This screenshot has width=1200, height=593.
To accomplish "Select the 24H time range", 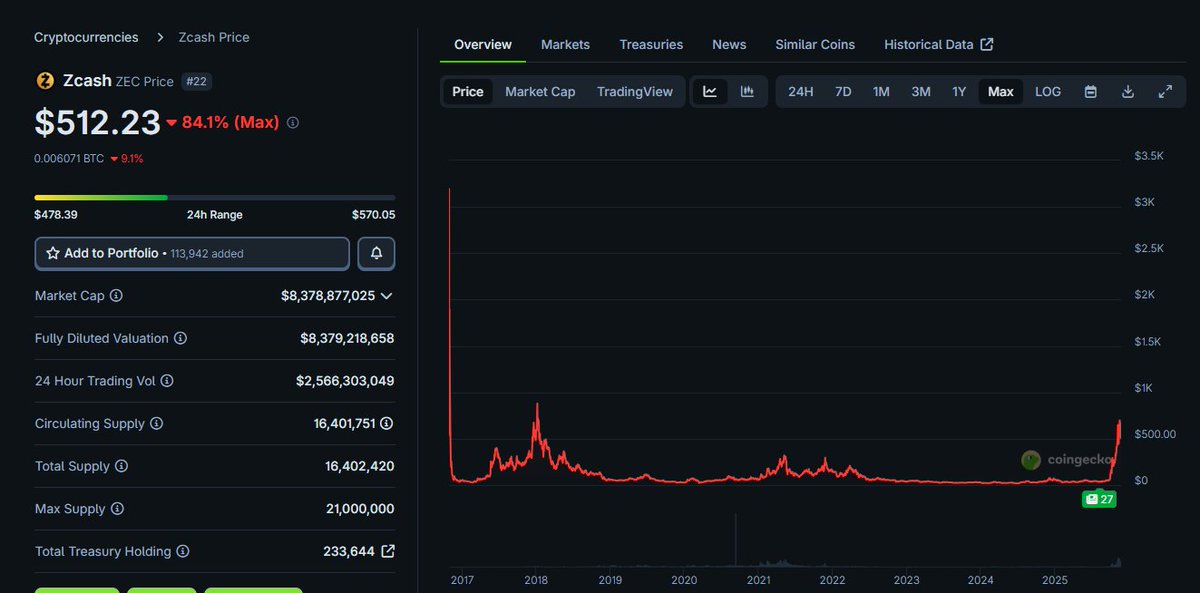I will point(801,91).
